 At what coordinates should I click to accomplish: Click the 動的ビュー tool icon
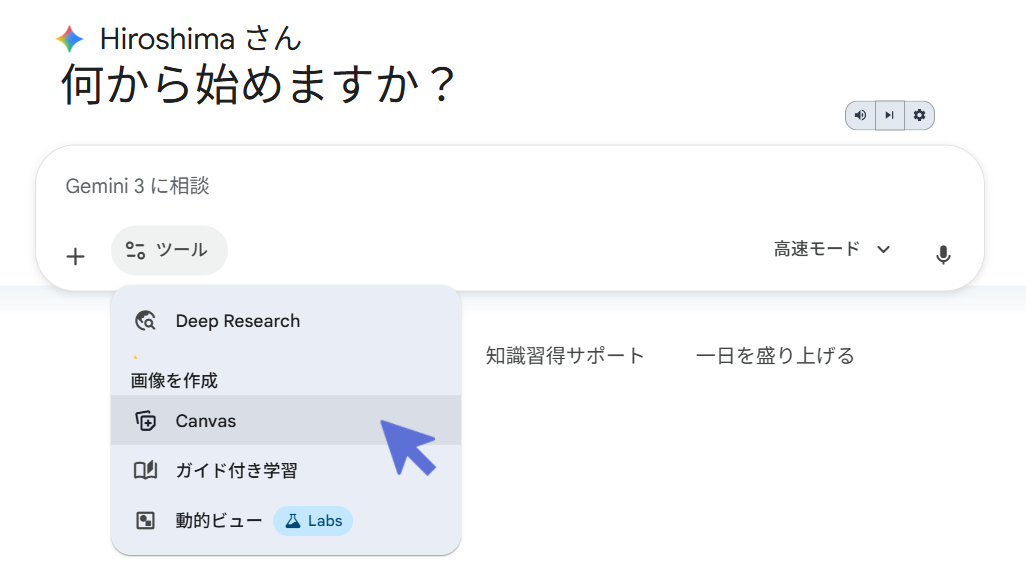coord(145,521)
